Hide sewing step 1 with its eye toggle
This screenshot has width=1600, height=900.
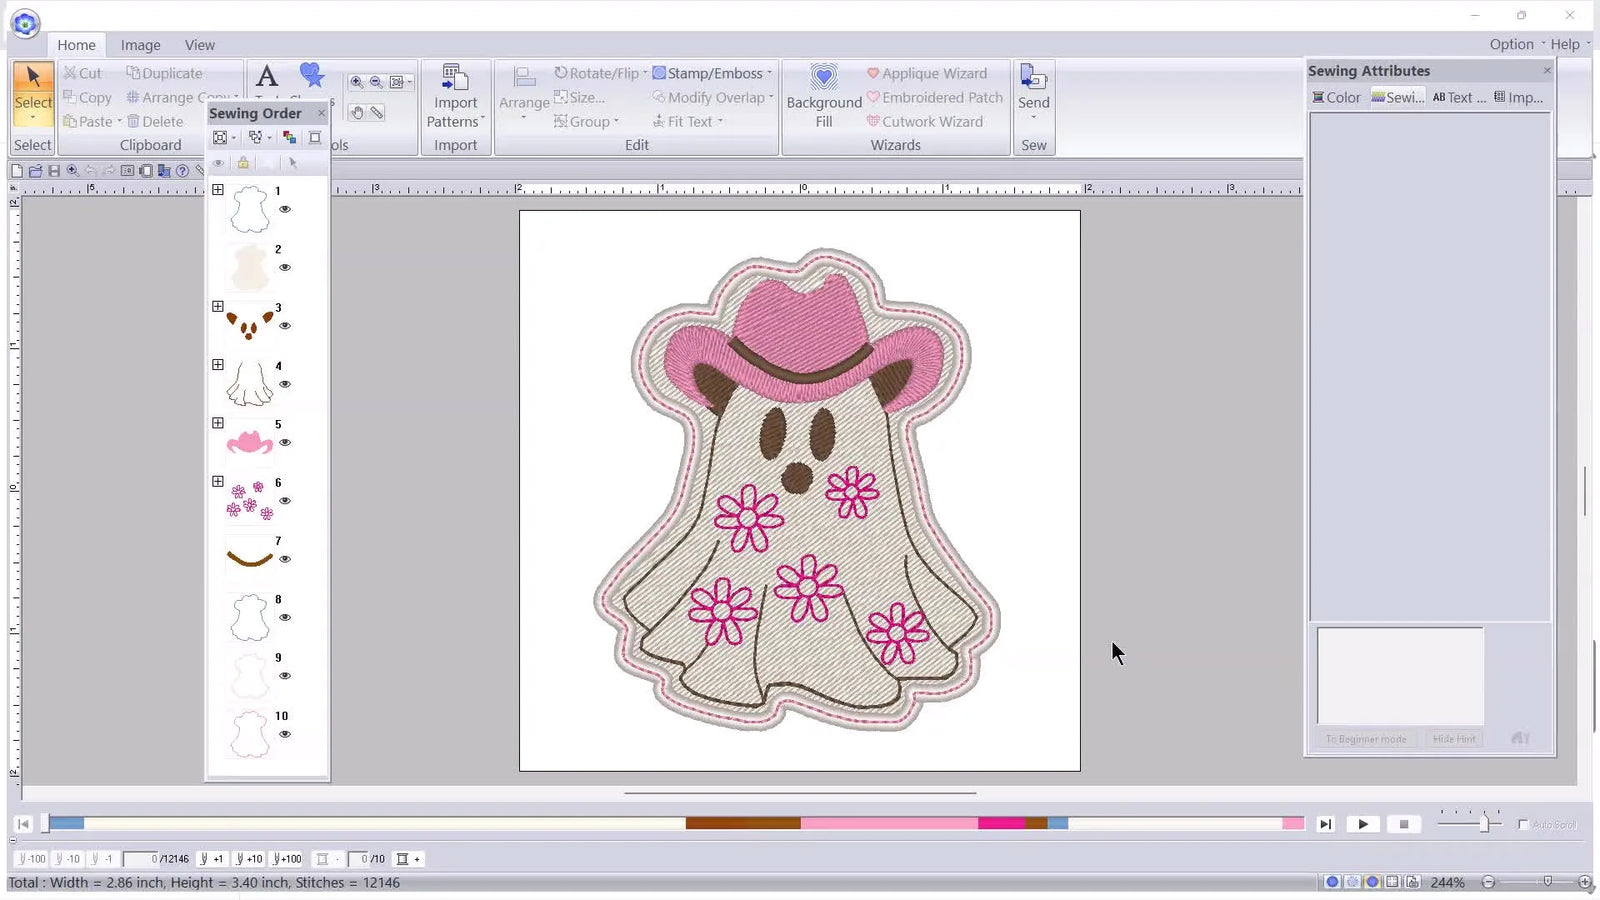(x=285, y=209)
